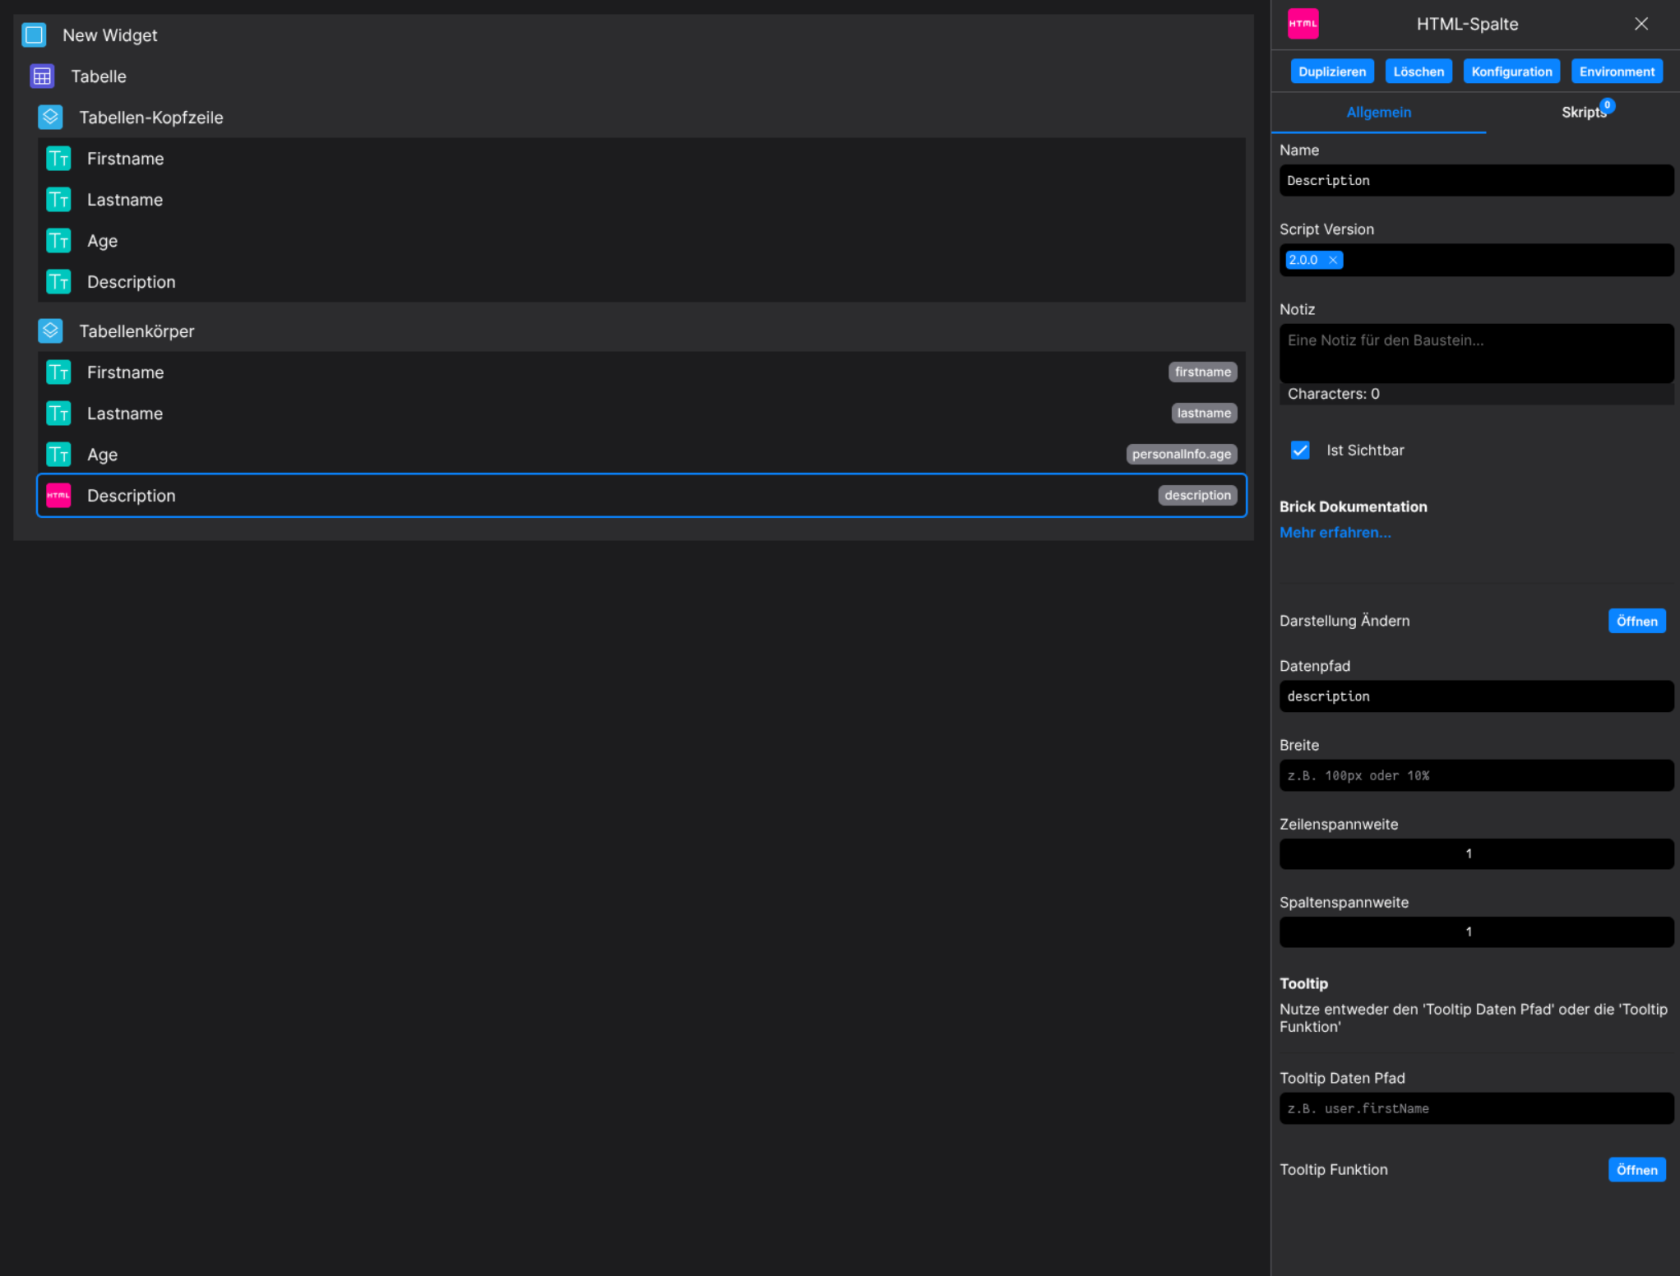Select the HTML icon beside the Description body row

pos(58,495)
